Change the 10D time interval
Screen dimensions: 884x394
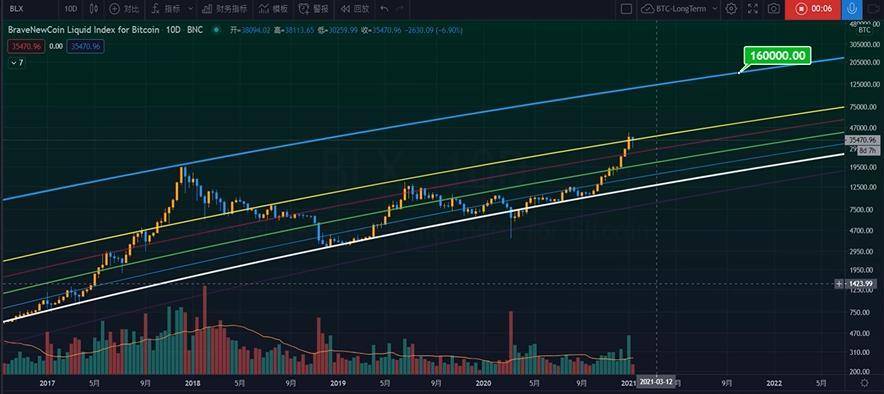(x=70, y=8)
